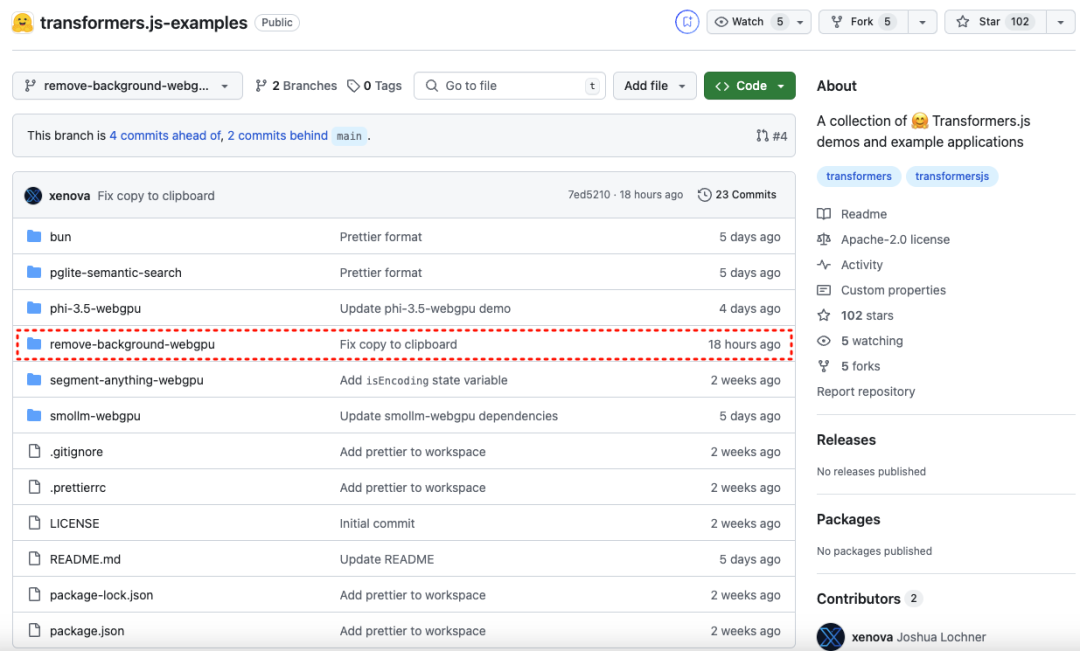
Task: Click the transformers.js-examples repository title
Action: (x=143, y=22)
